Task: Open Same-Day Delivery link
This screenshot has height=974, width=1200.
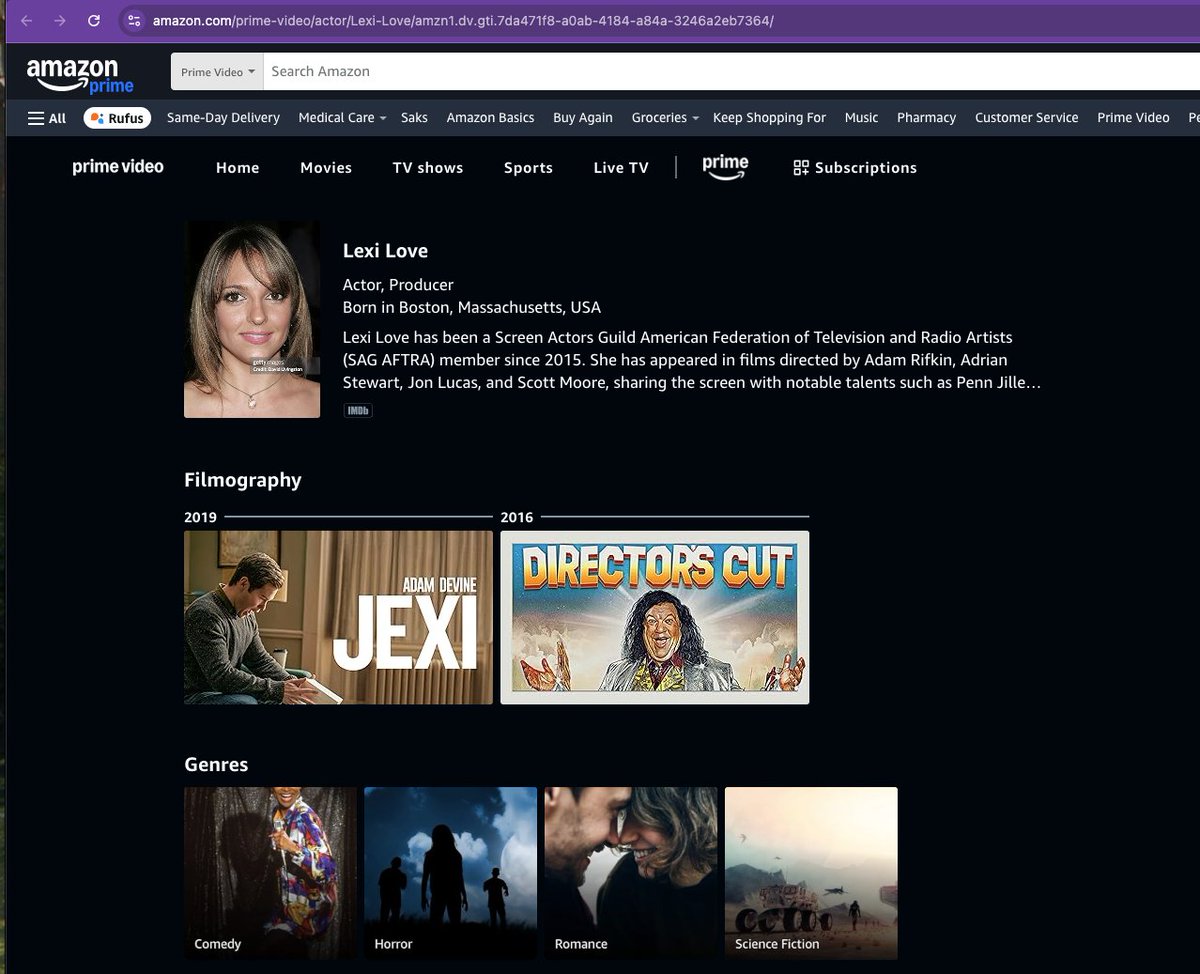Action: pos(223,118)
